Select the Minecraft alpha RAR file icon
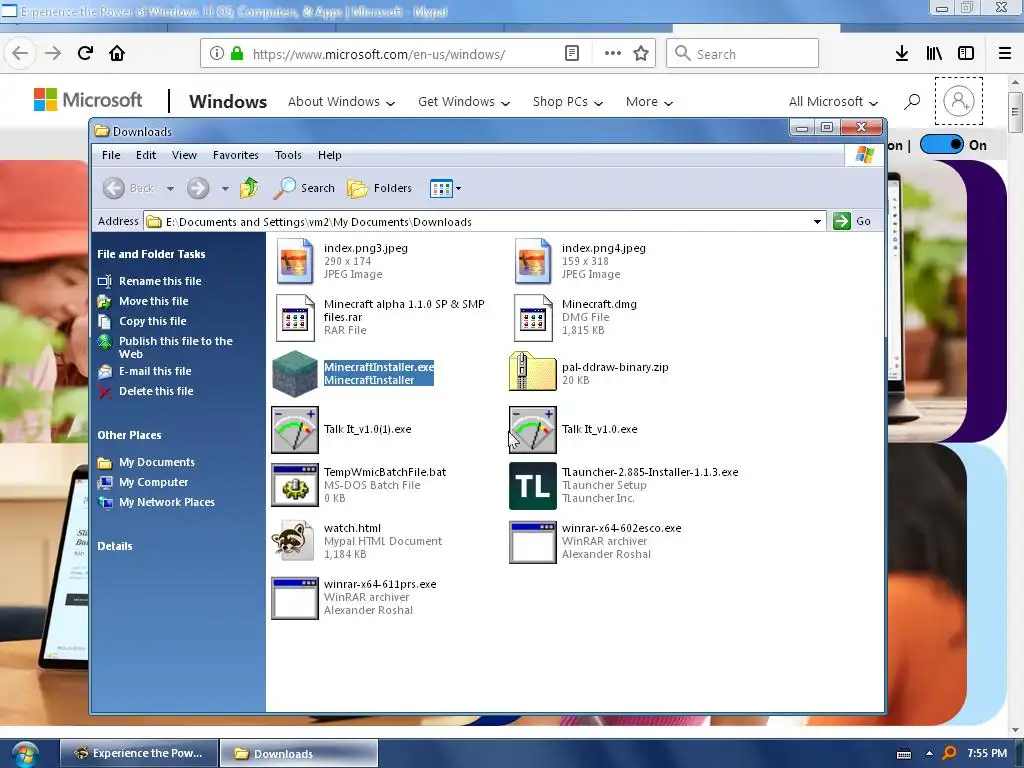The image size is (1024, 768). (295, 317)
